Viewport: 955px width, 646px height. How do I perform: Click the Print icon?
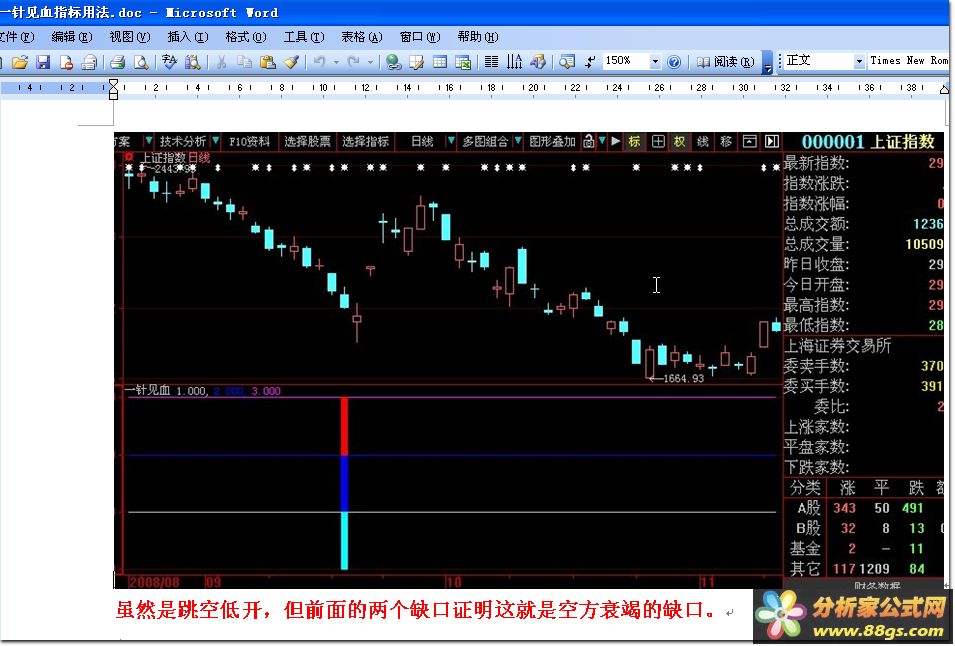(118, 61)
